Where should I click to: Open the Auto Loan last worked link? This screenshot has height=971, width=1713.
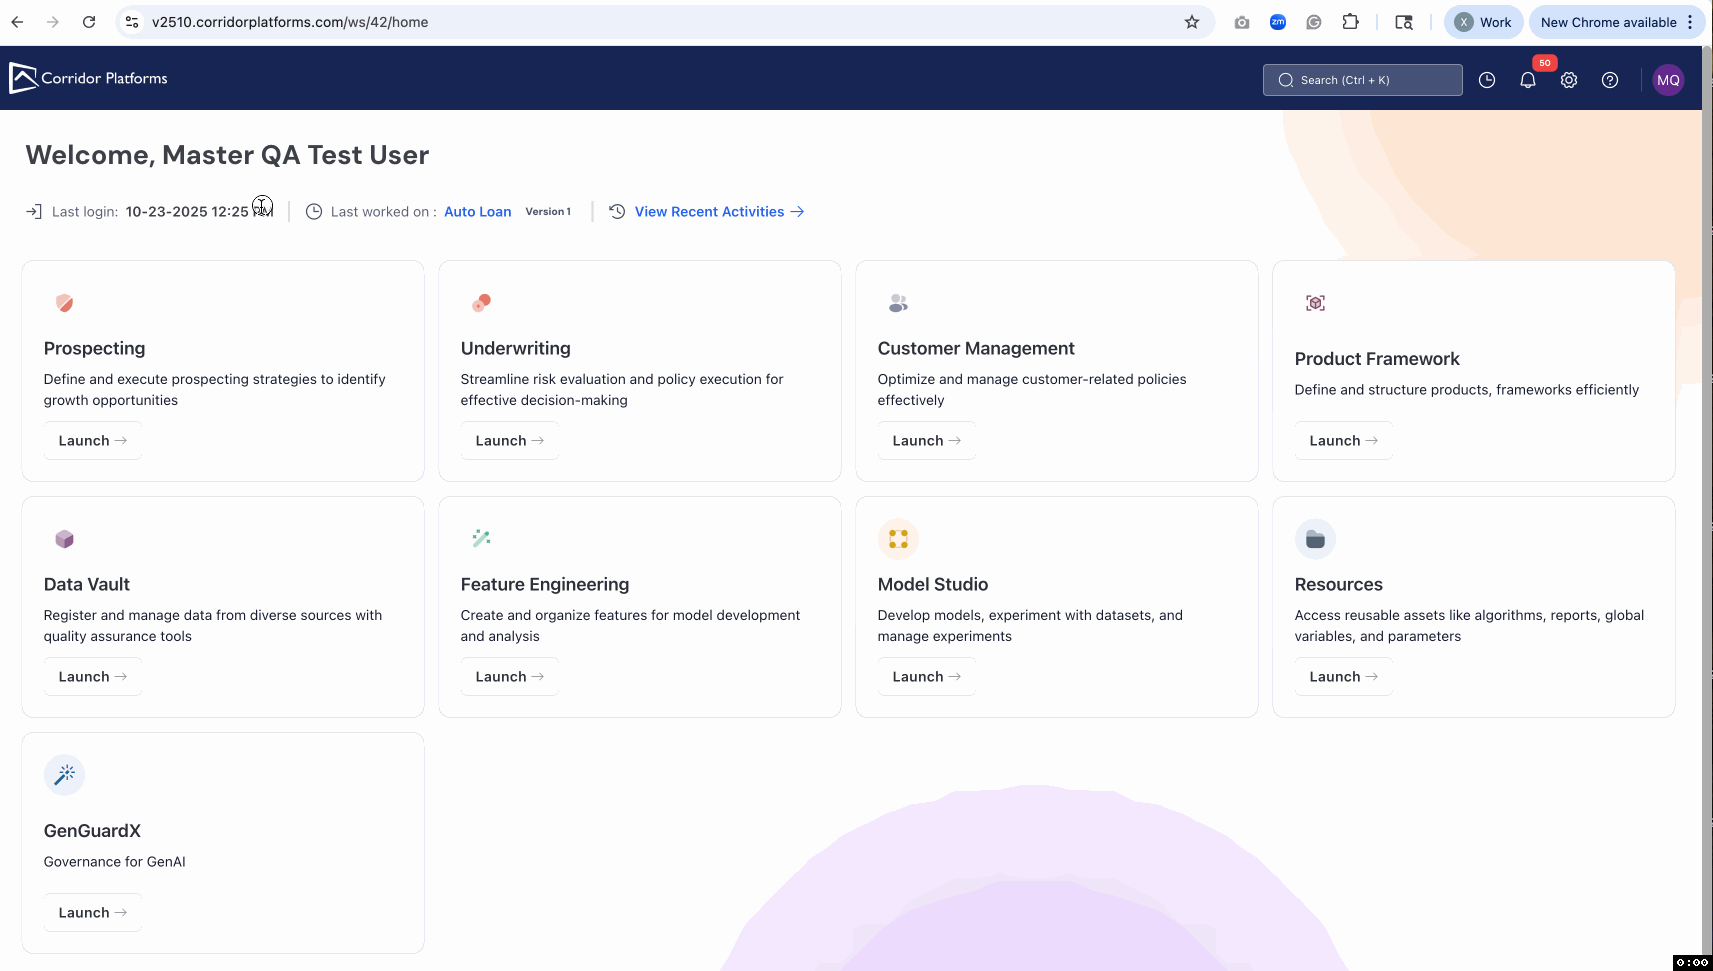point(477,212)
